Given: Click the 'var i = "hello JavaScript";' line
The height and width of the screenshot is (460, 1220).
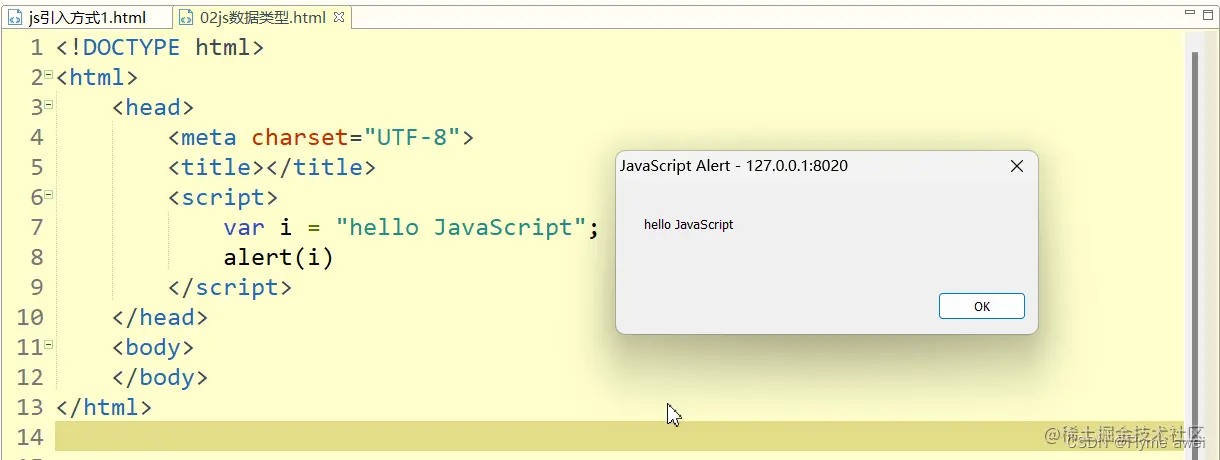Looking at the screenshot, I should (411, 227).
